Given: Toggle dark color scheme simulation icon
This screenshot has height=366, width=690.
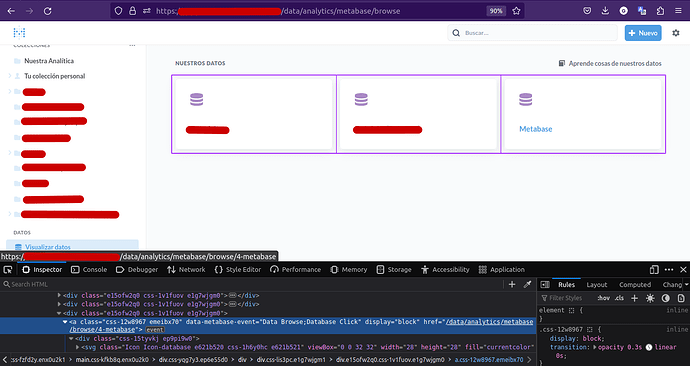Looking at the screenshot, I should [665, 298].
